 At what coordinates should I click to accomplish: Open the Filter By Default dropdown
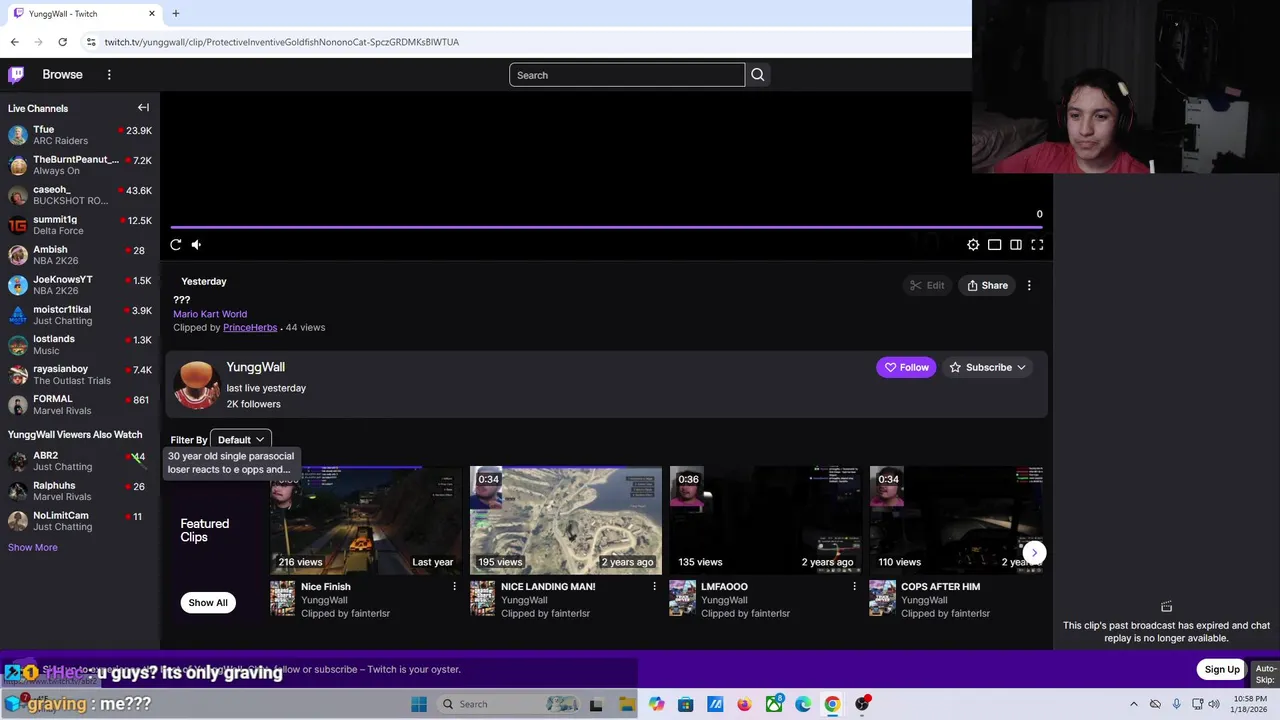pos(240,440)
